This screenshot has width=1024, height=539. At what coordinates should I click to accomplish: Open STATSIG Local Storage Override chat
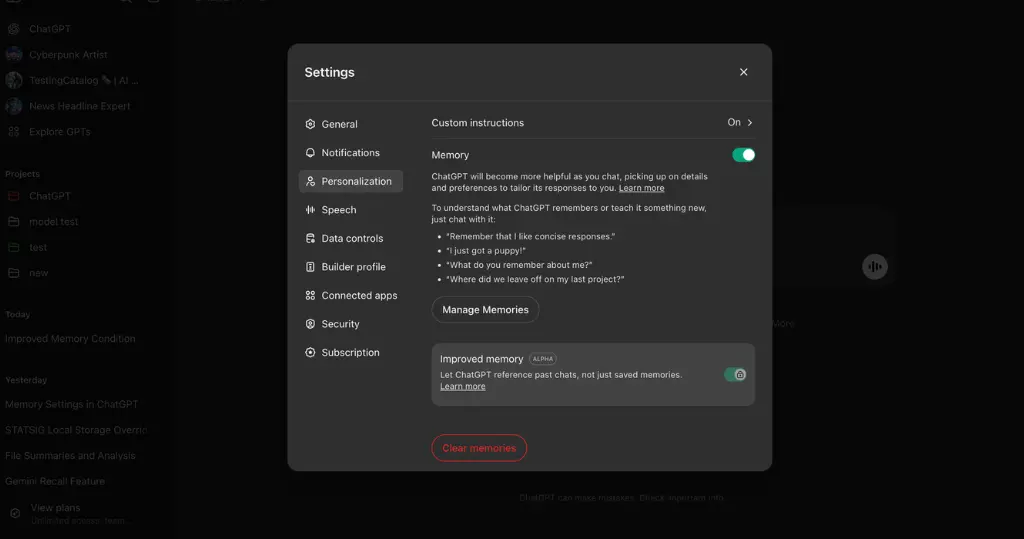[x=74, y=430]
